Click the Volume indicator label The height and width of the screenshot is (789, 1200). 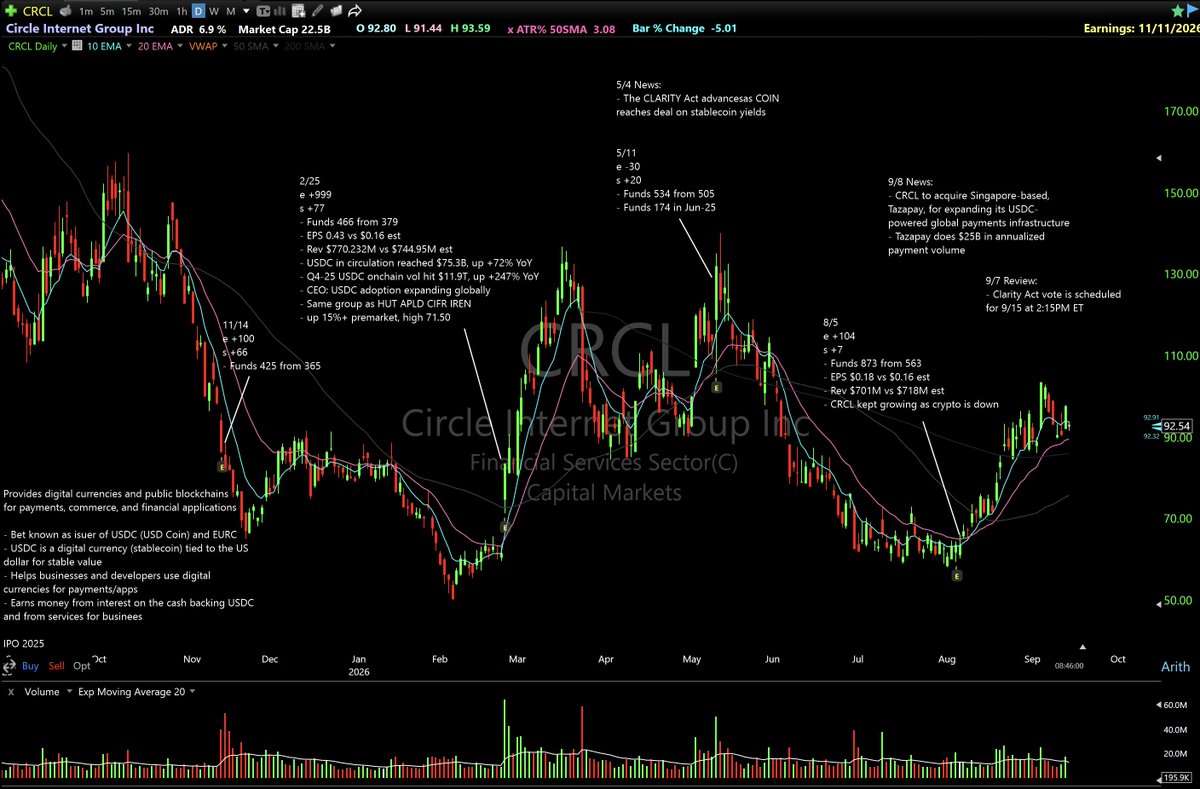42,691
